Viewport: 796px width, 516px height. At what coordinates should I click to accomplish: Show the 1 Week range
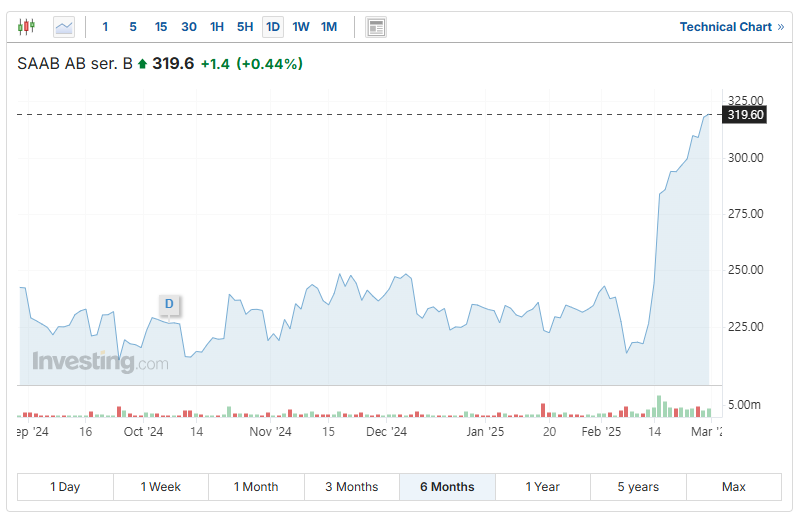pos(160,487)
